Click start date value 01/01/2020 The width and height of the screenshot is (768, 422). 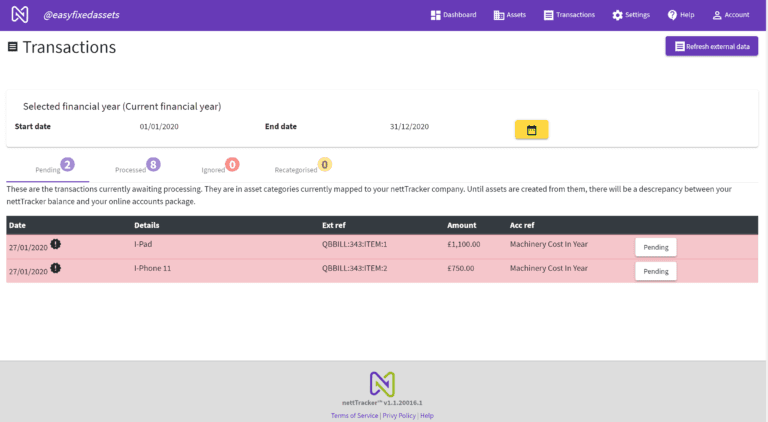159,126
